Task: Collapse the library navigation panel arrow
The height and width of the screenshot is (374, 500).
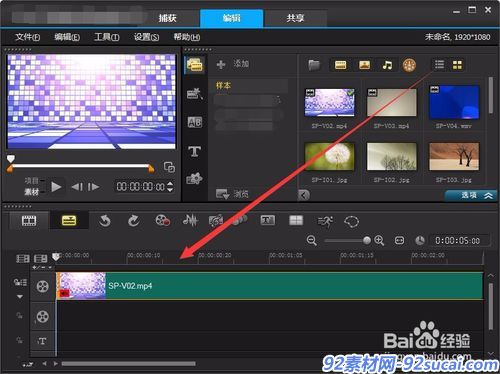Action: (x=304, y=195)
